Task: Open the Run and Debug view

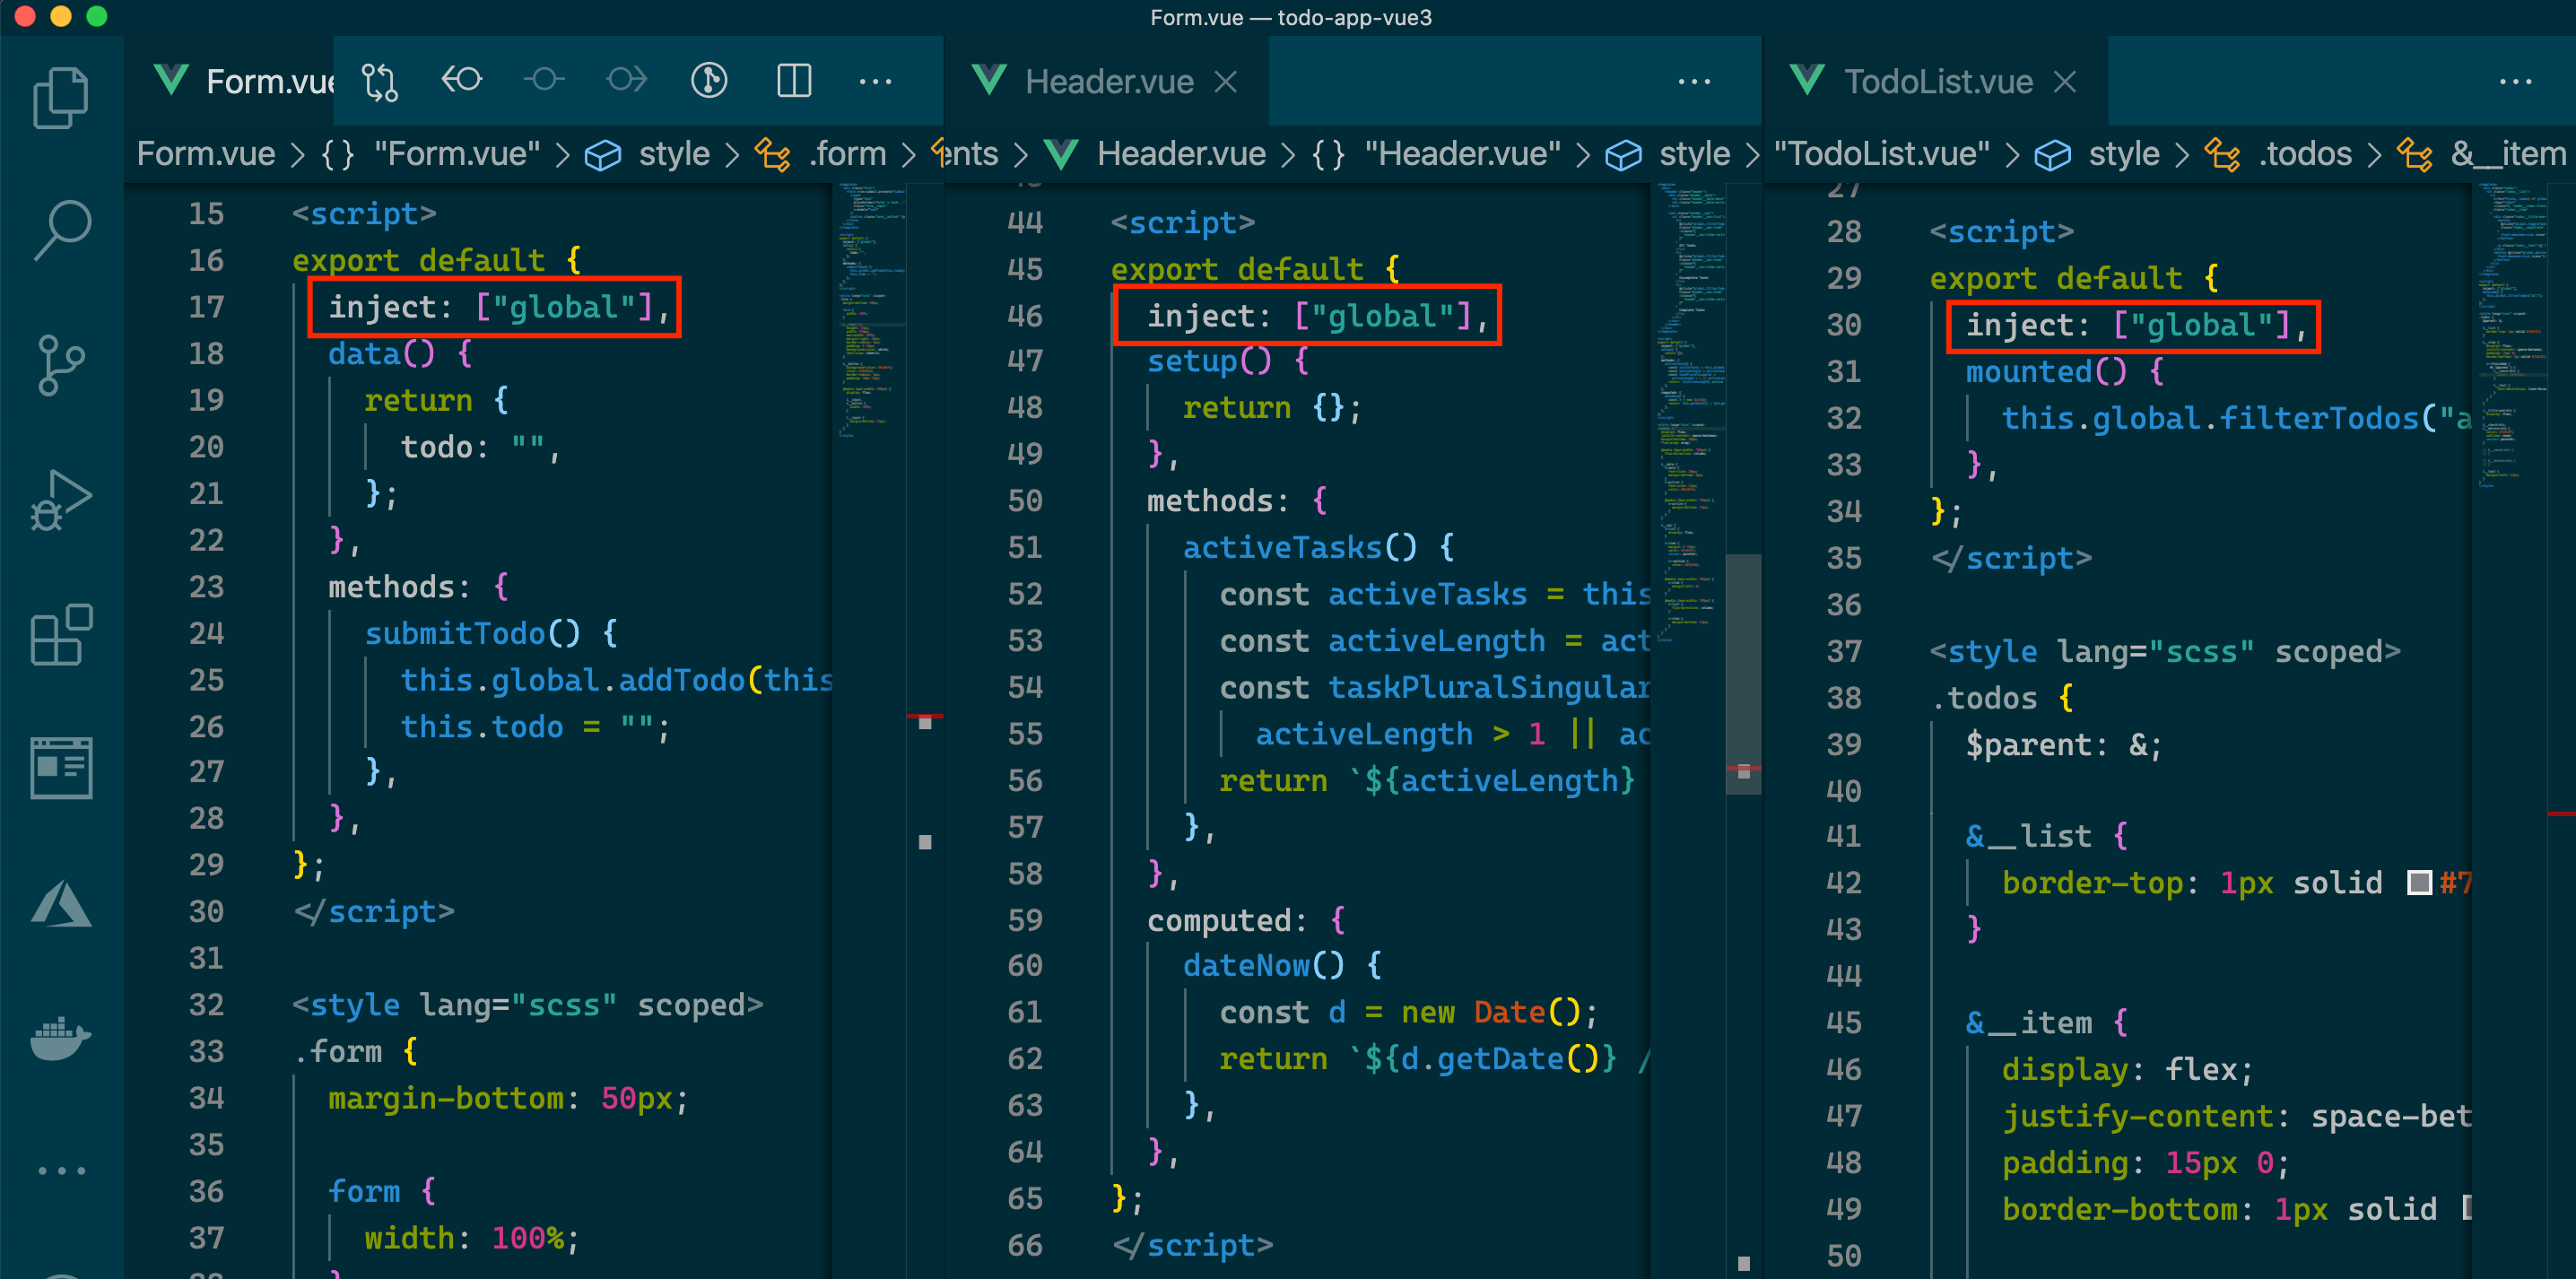Action: pyautogui.click(x=61, y=499)
